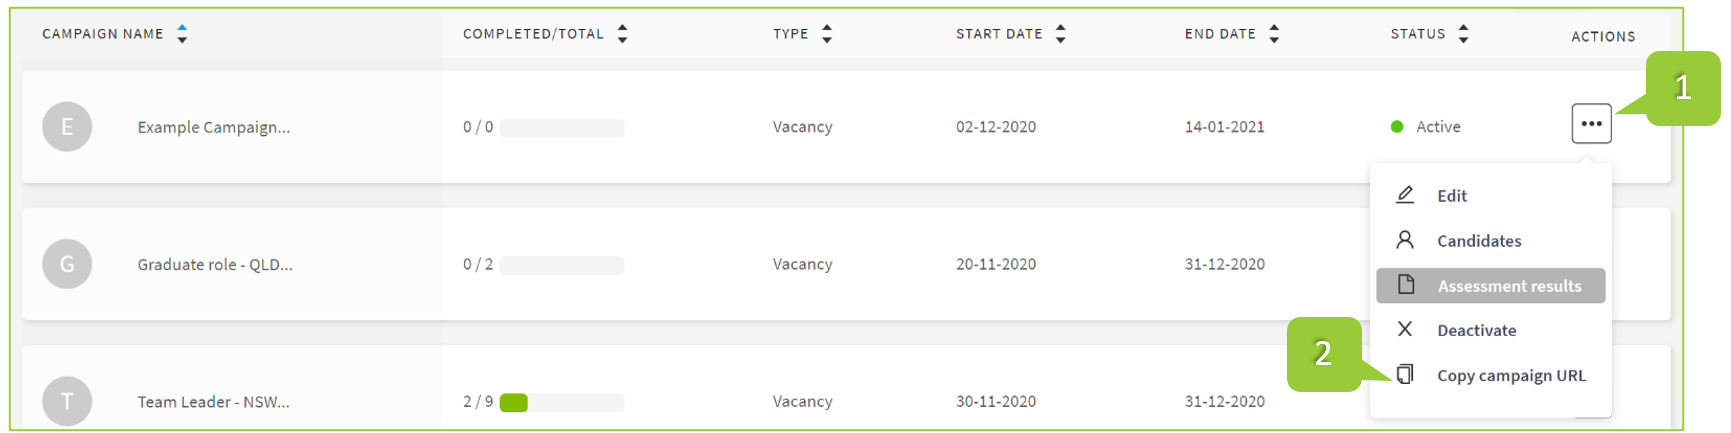Click the pencil Edit icon
Screen dimensions: 1731x433
[1405, 195]
